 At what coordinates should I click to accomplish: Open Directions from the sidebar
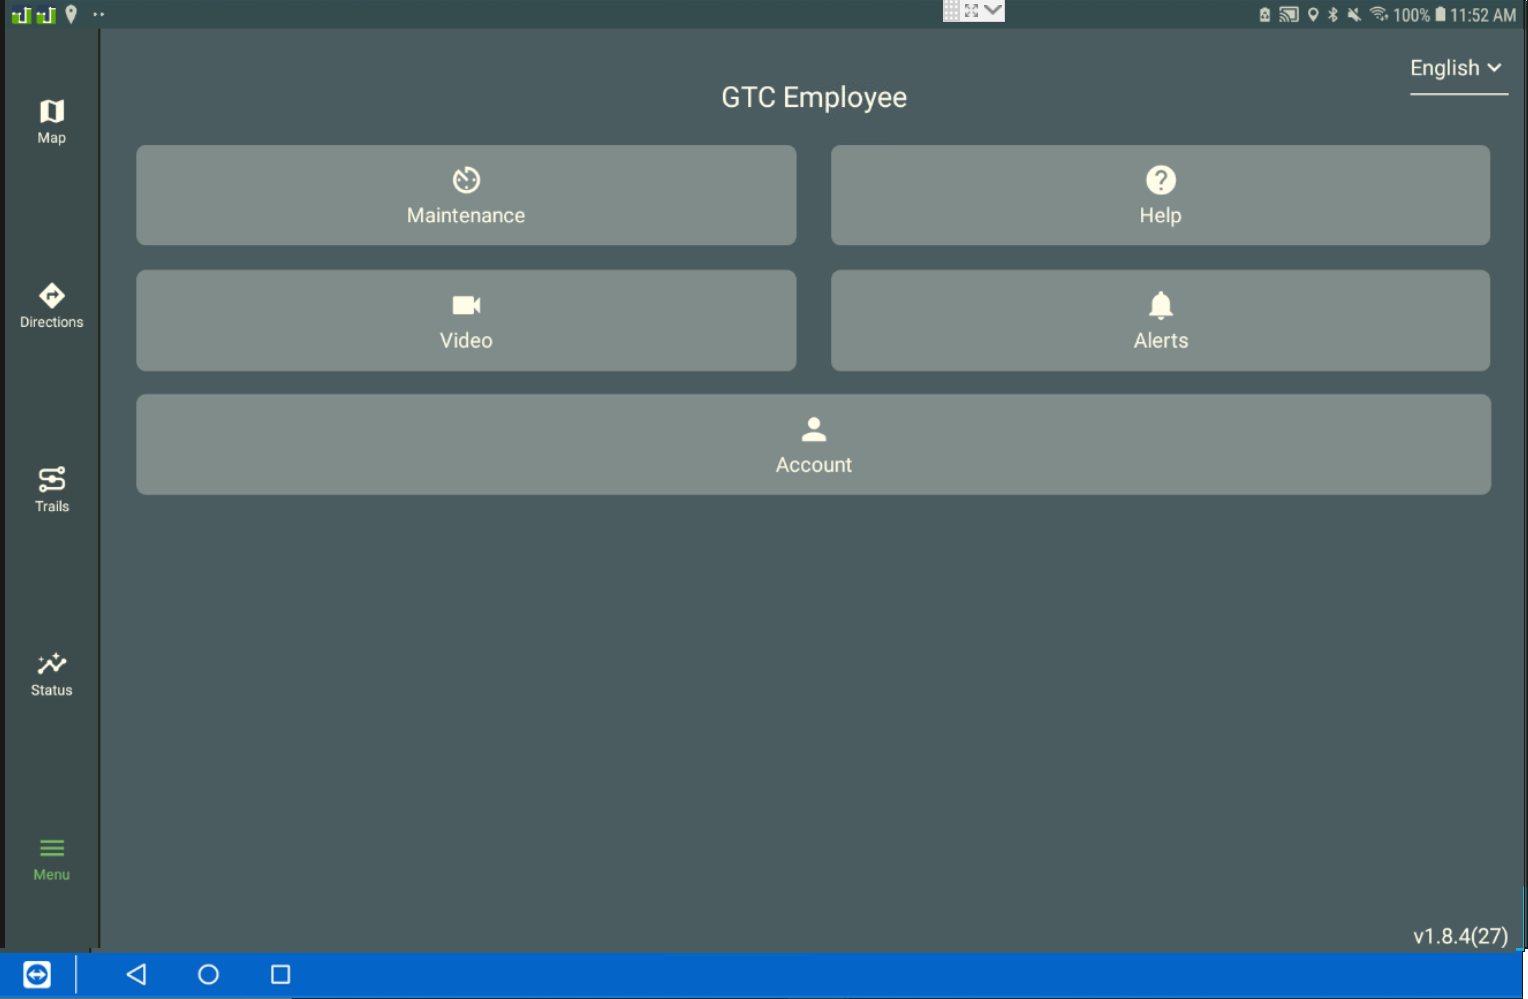tap(52, 305)
